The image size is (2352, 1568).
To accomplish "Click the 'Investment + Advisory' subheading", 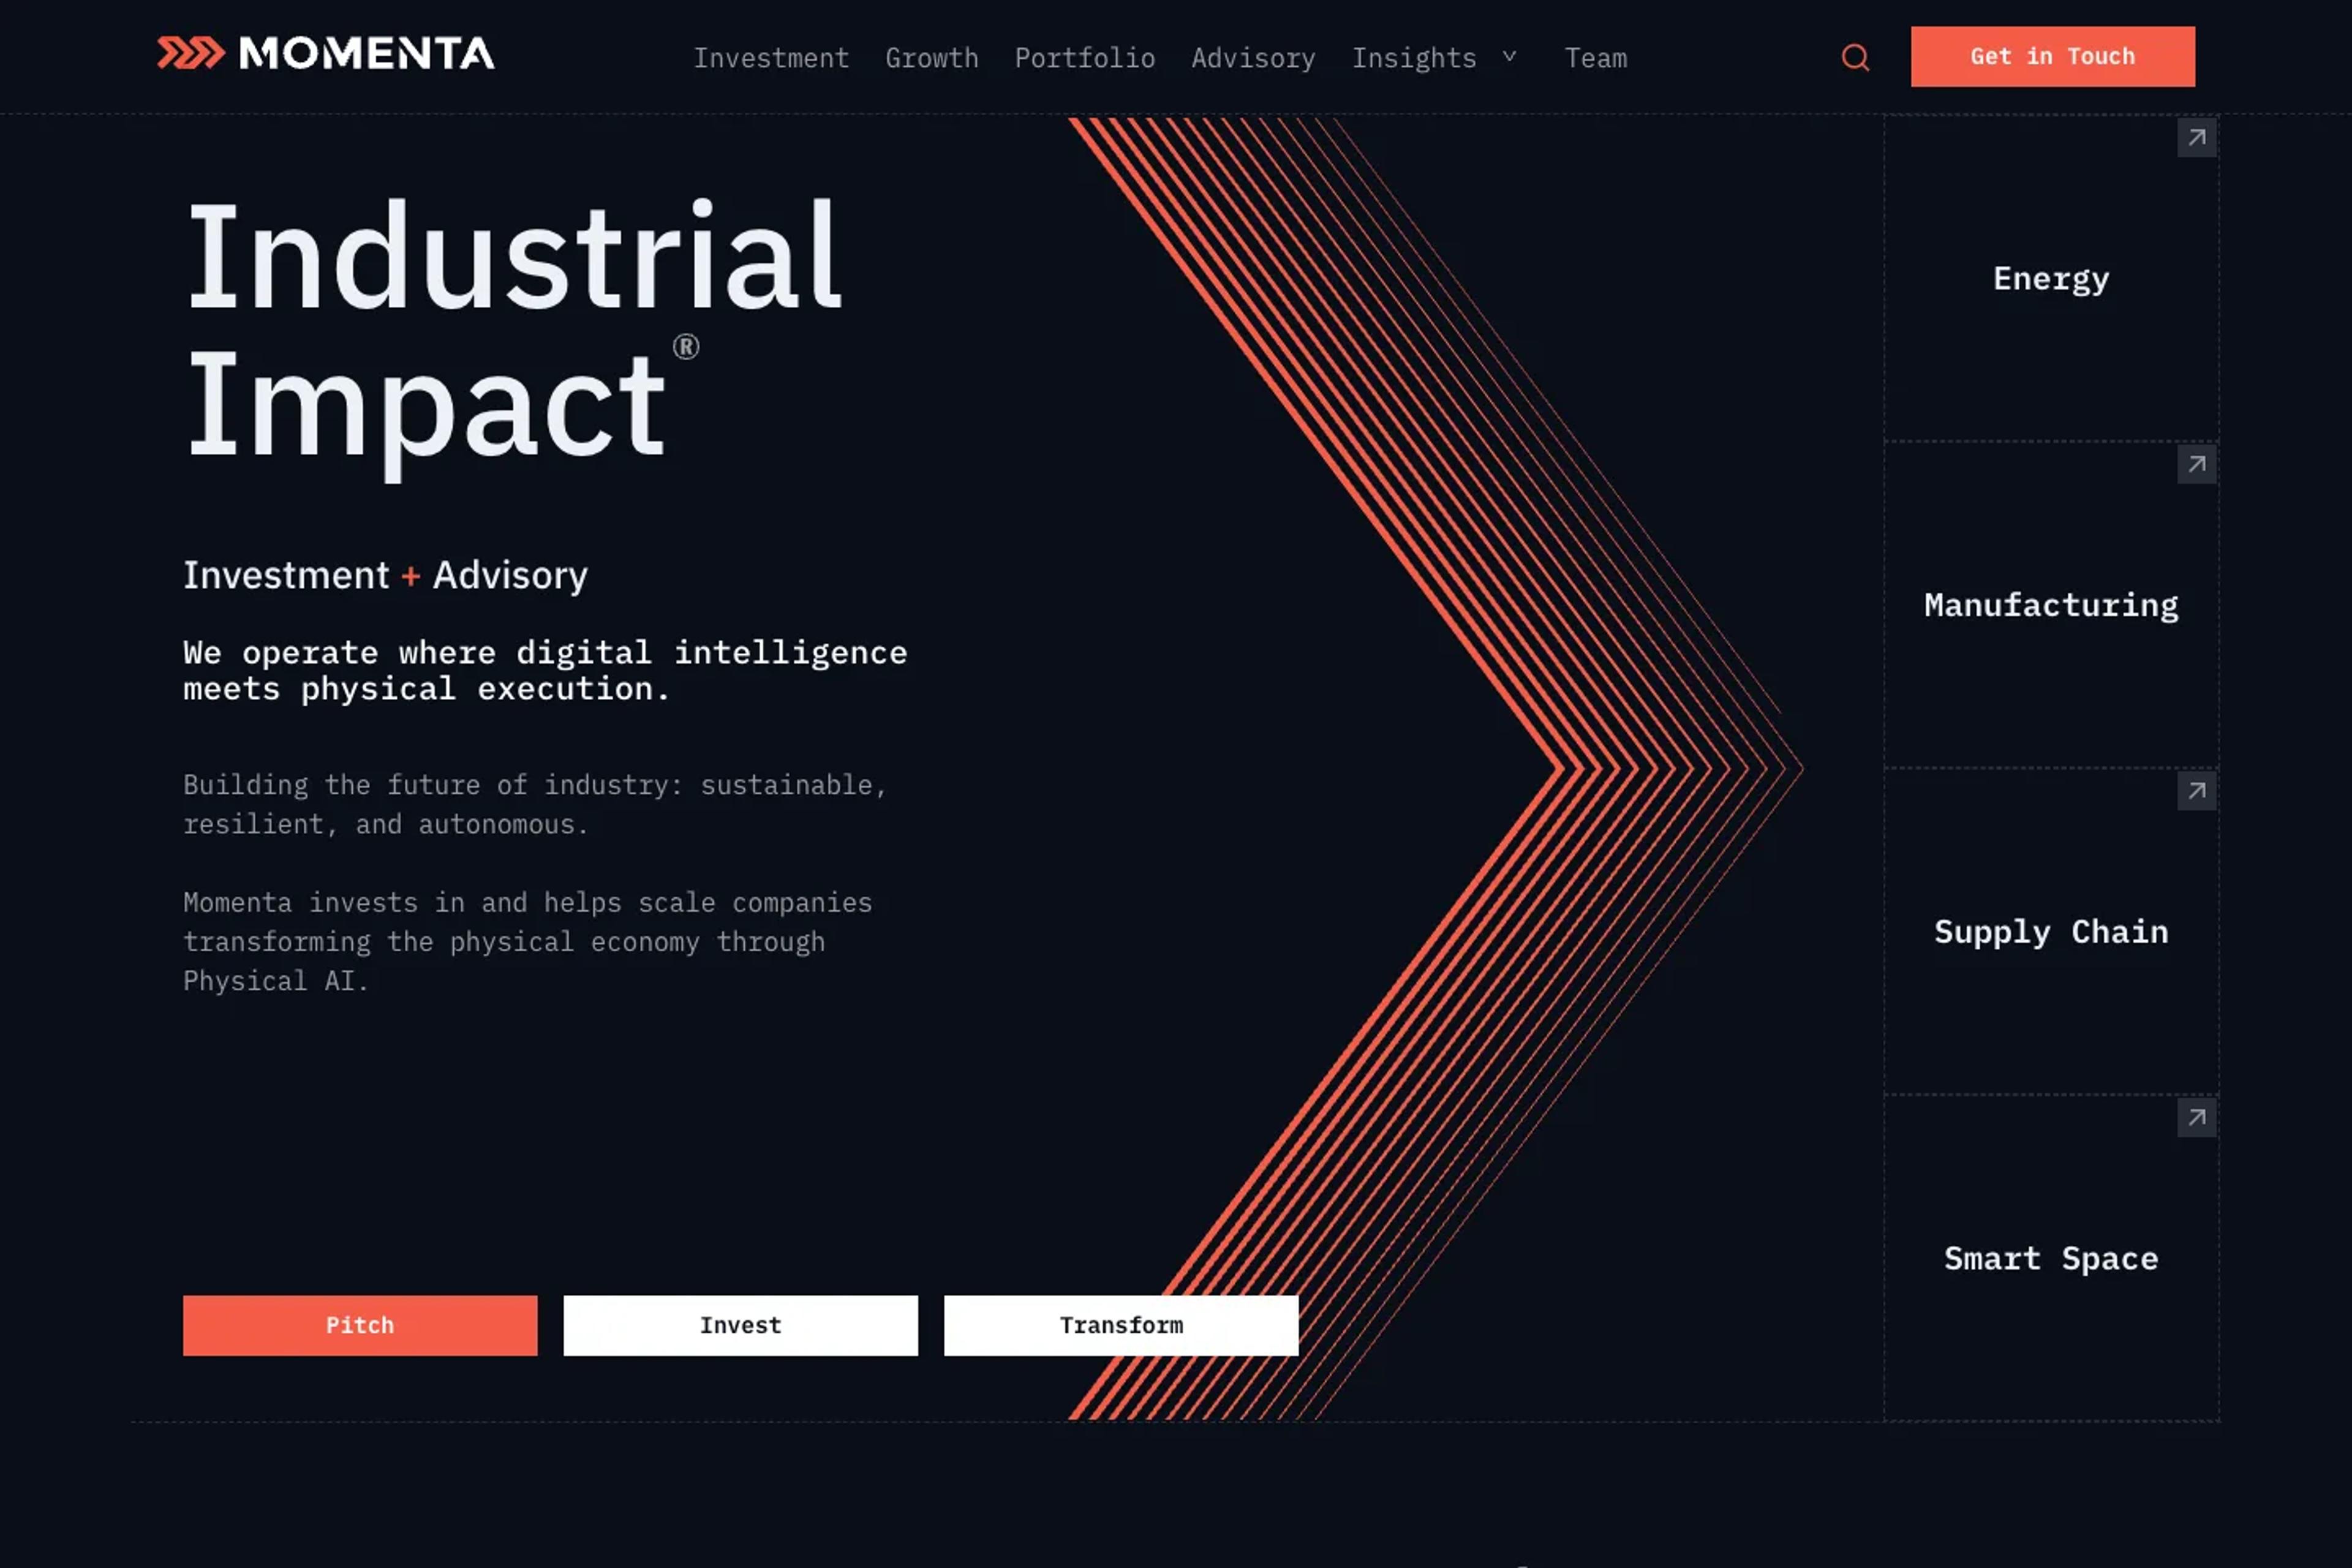I will [x=385, y=576].
